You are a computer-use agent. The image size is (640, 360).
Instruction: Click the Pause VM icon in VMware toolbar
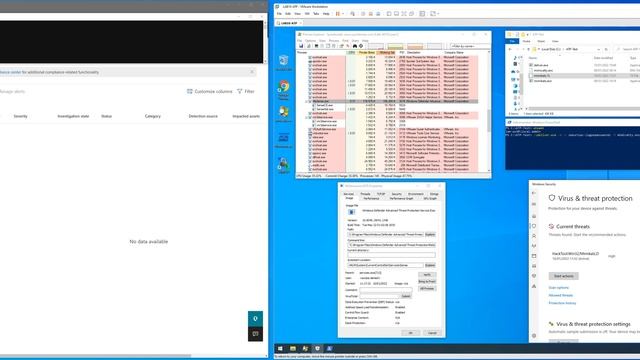point(338,14)
